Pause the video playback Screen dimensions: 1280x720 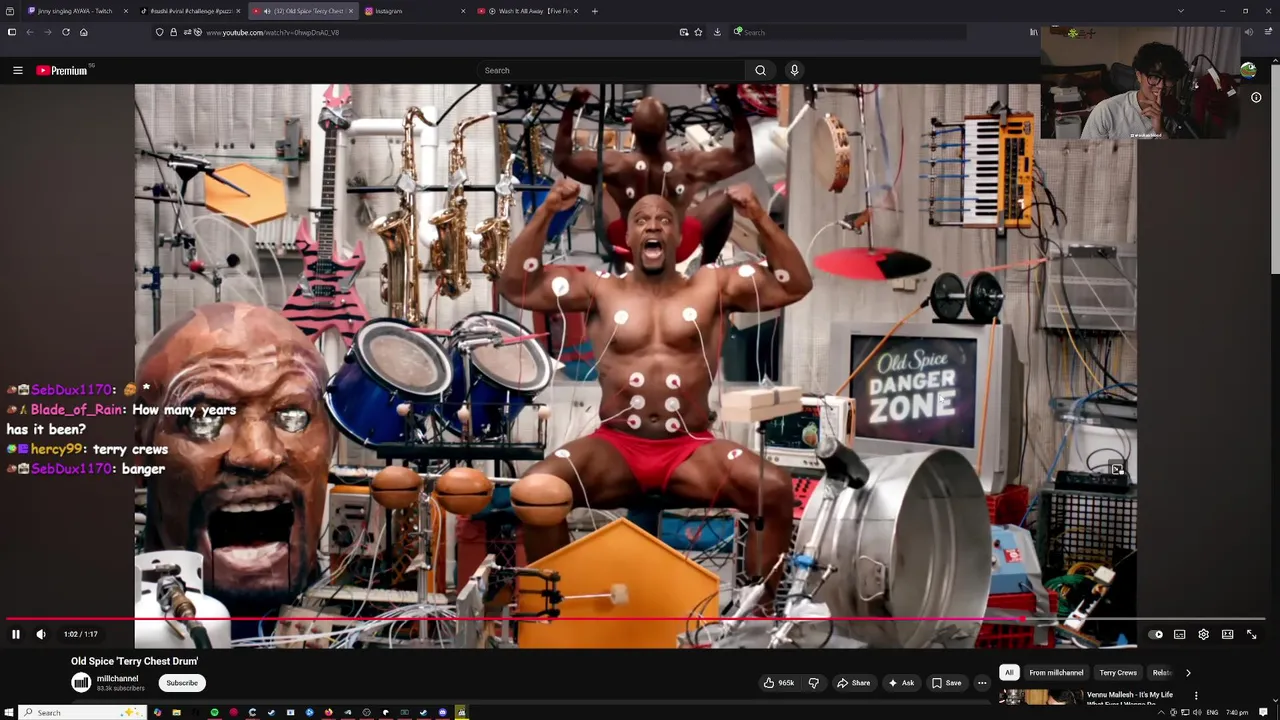[x=16, y=634]
